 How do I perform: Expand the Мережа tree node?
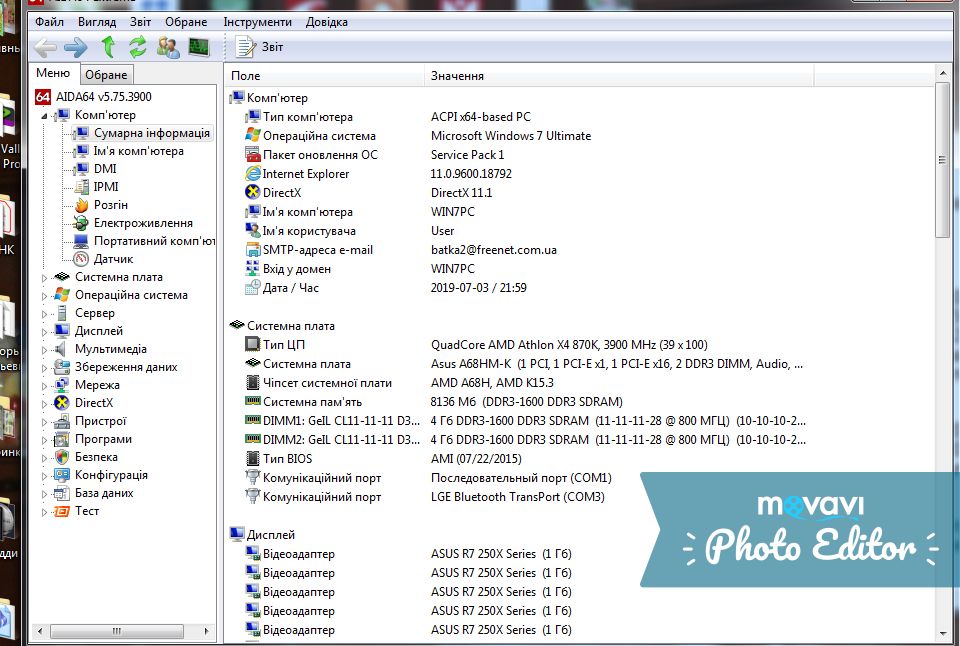[x=44, y=386]
